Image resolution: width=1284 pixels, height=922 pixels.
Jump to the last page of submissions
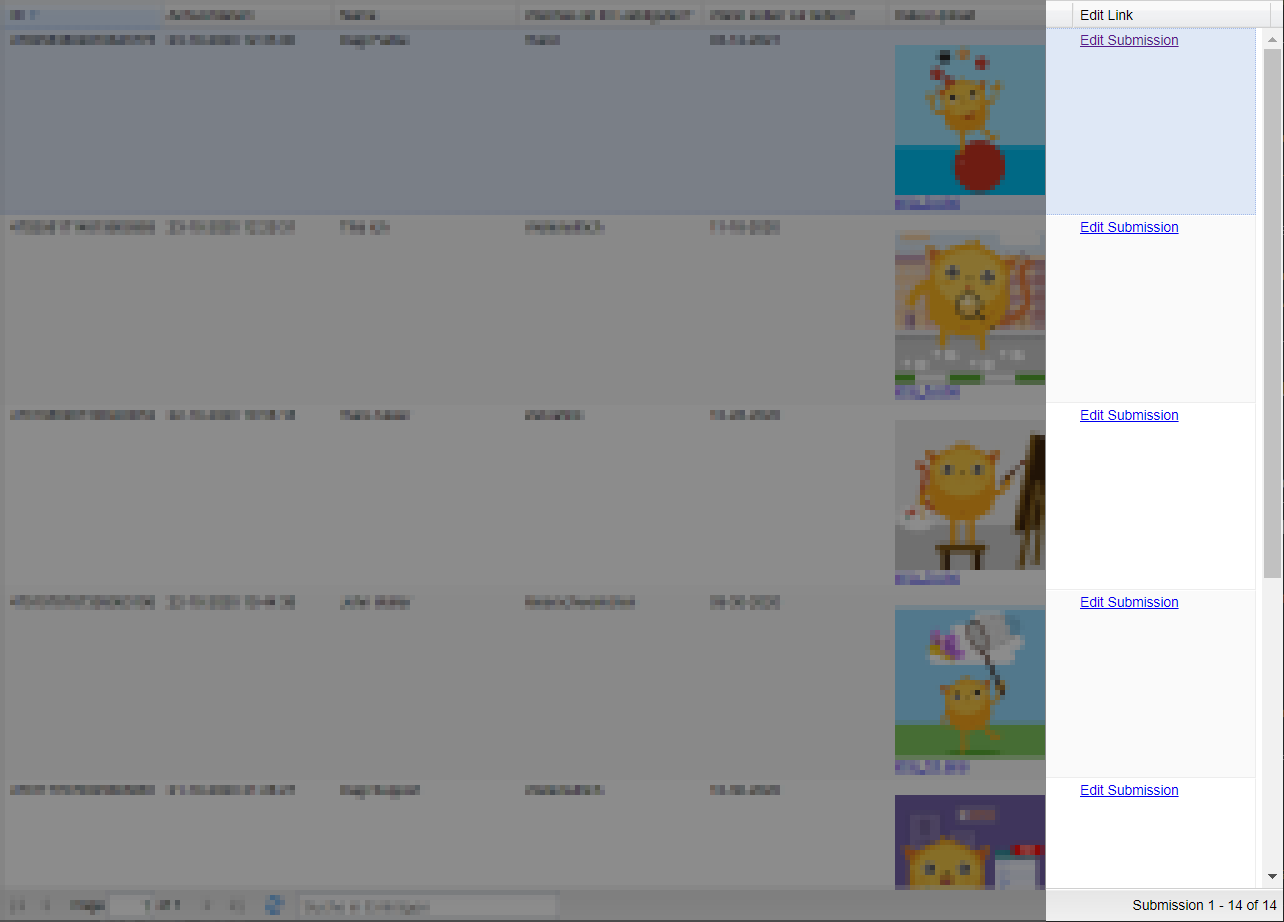(236, 906)
